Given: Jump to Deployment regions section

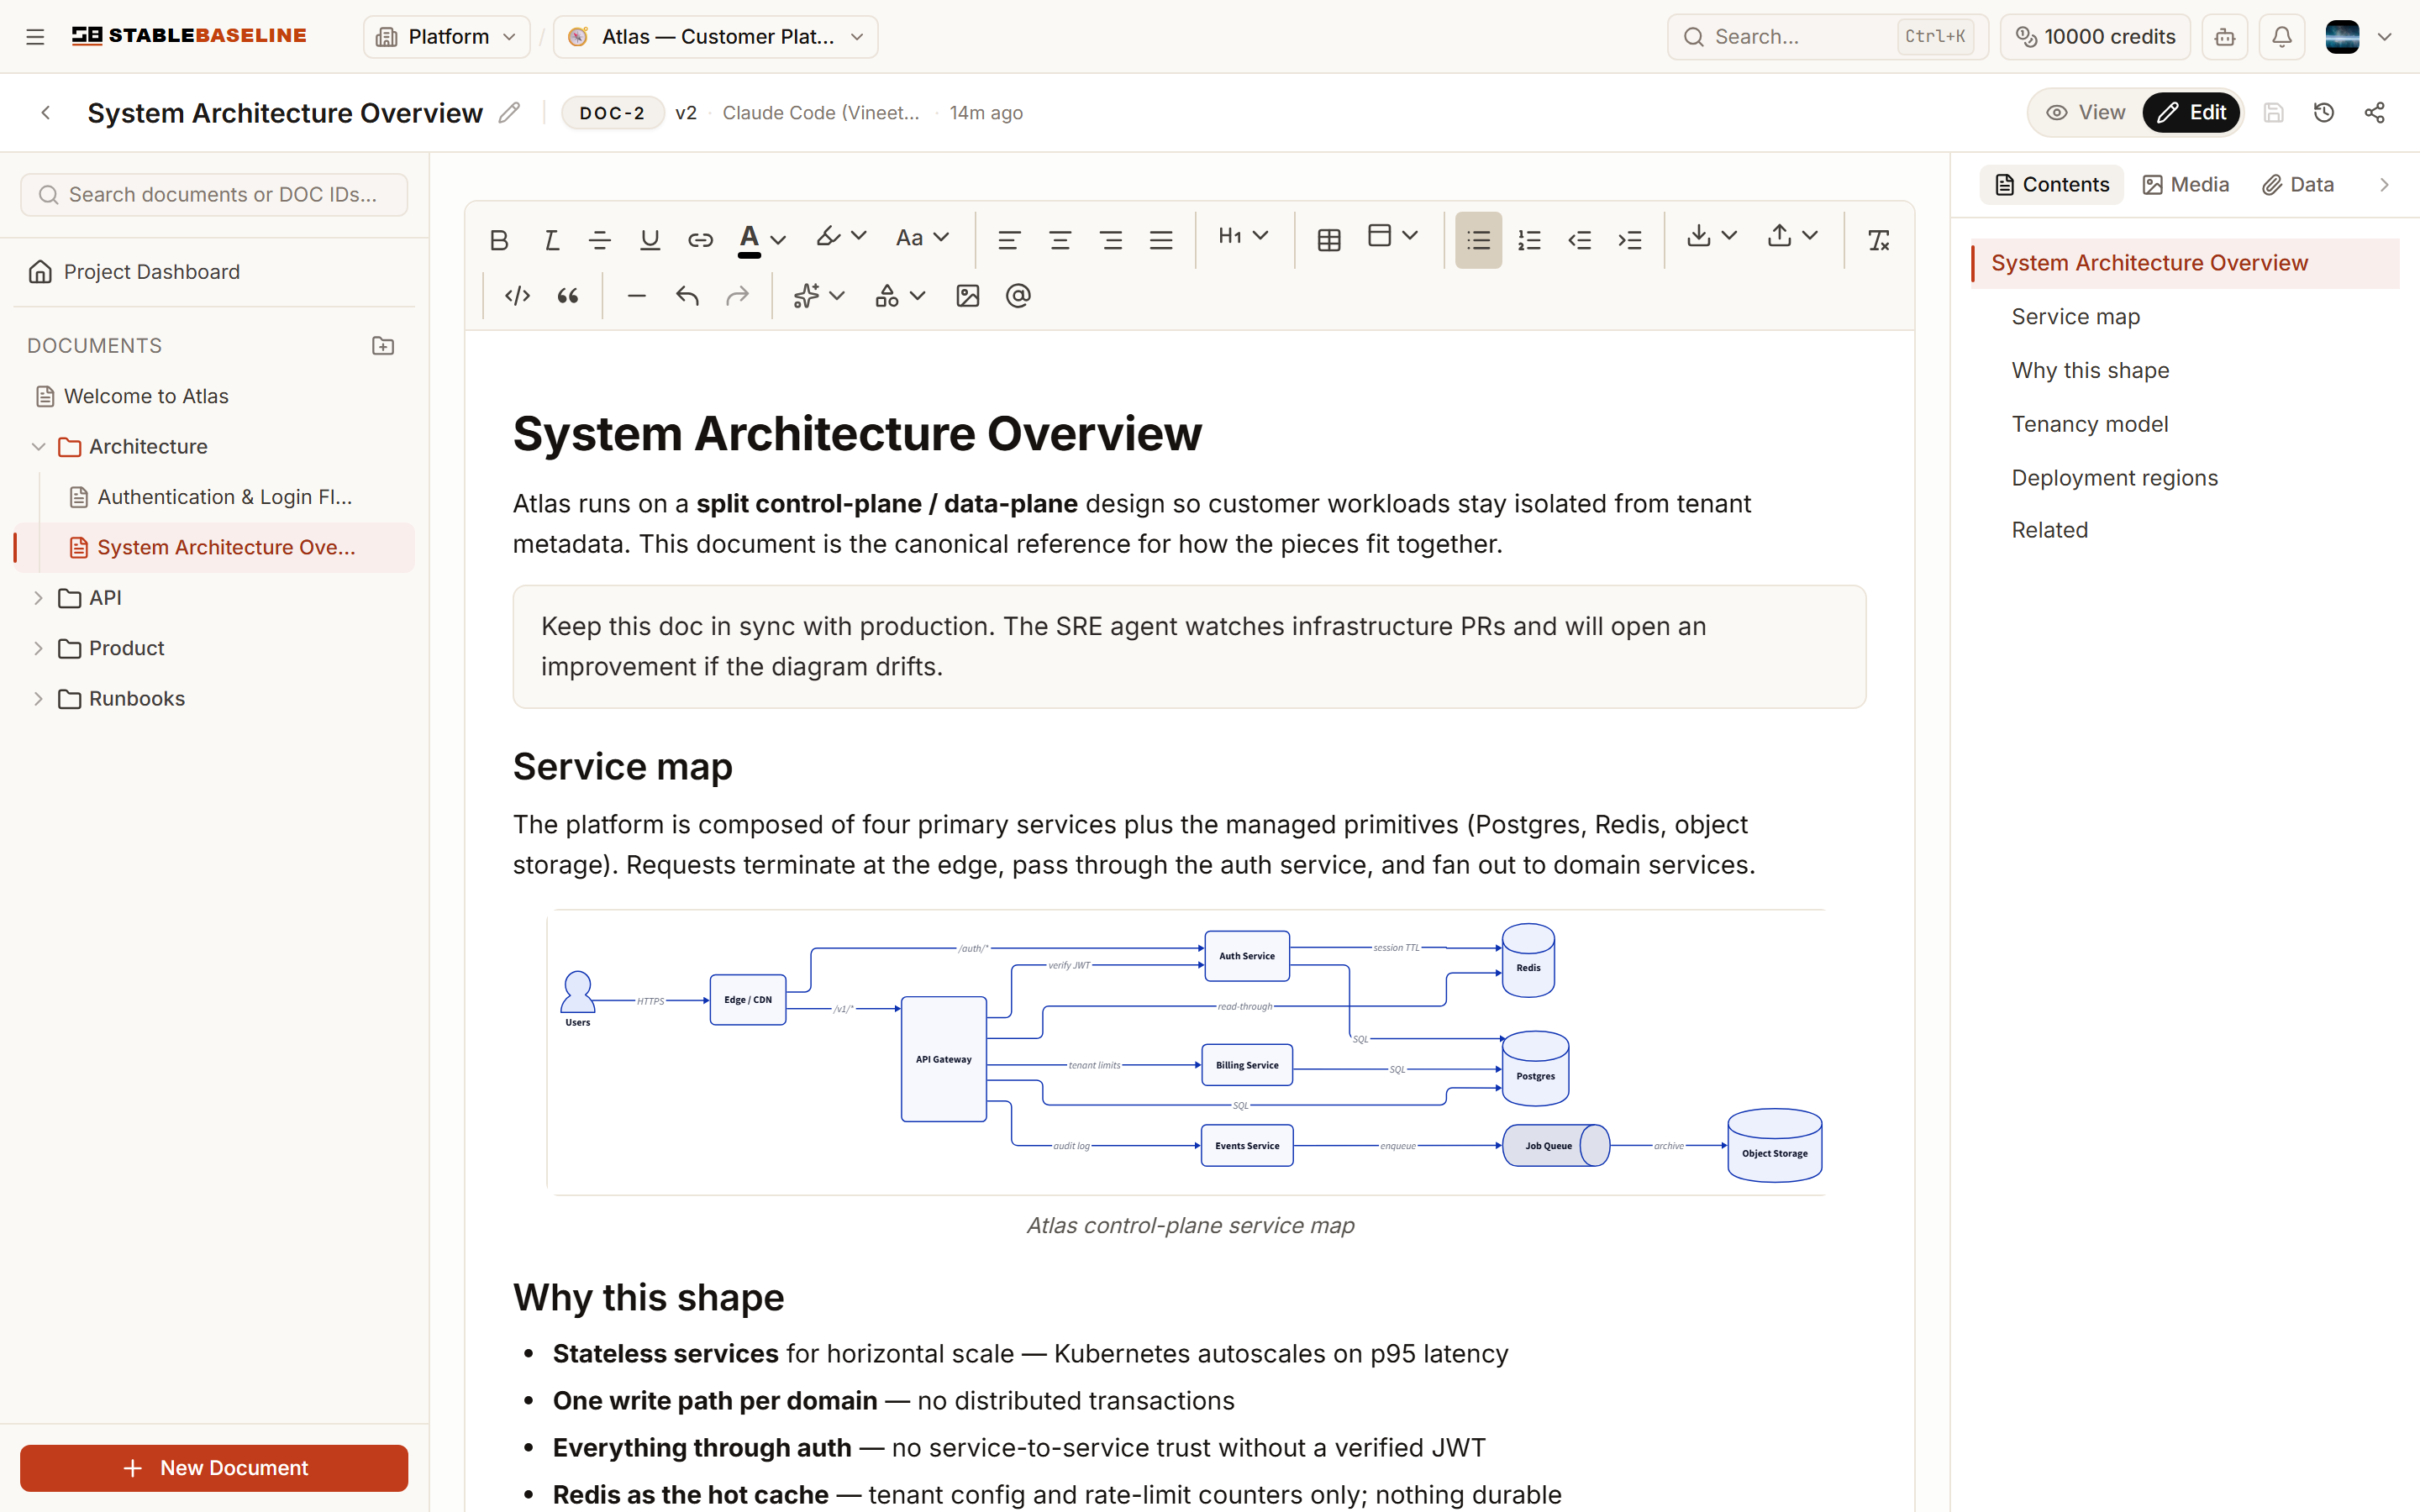Looking at the screenshot, I should pos(2114,478).
